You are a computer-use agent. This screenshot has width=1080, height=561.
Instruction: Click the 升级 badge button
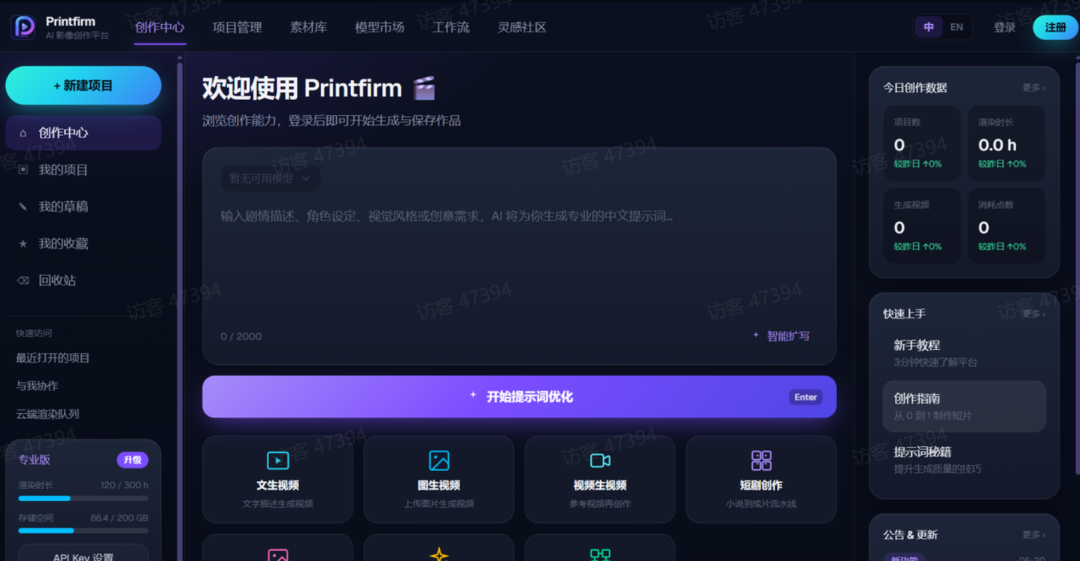point(132,460)
